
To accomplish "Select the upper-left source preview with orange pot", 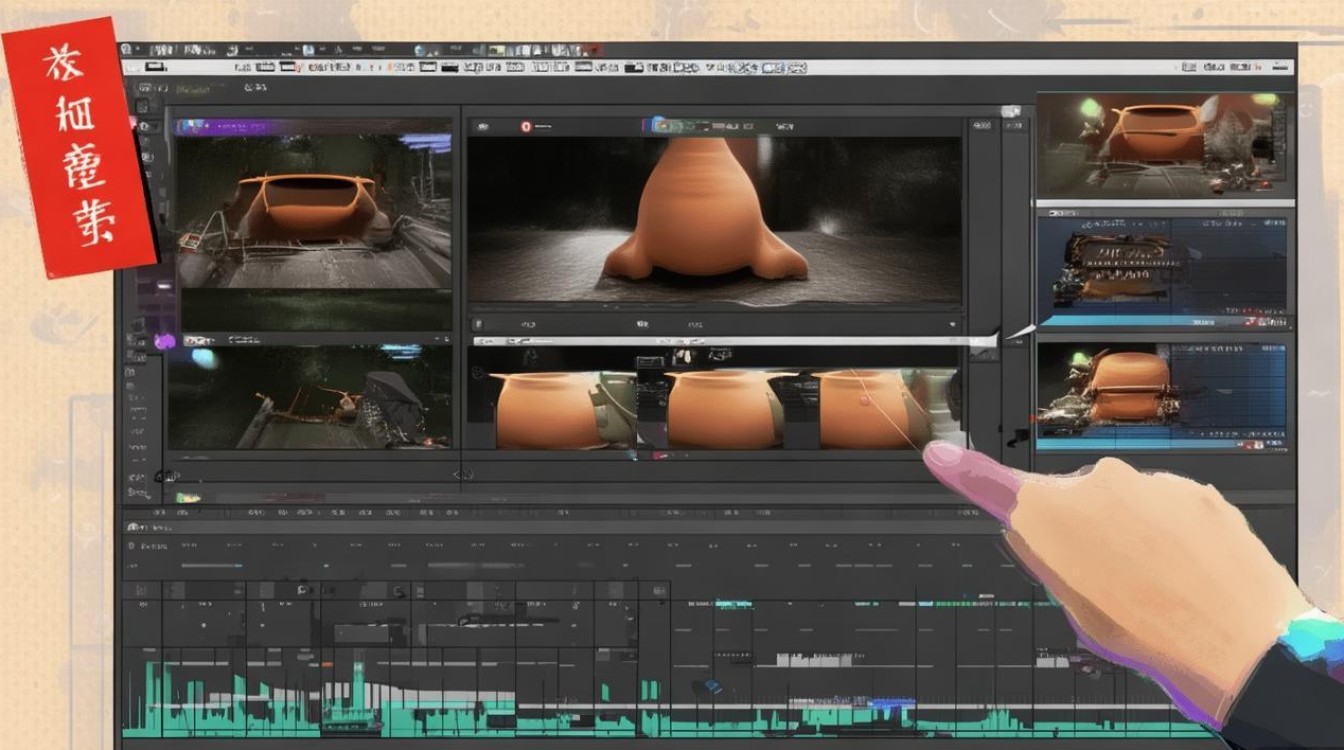I will pyautogui.click(x=313, y=210).
